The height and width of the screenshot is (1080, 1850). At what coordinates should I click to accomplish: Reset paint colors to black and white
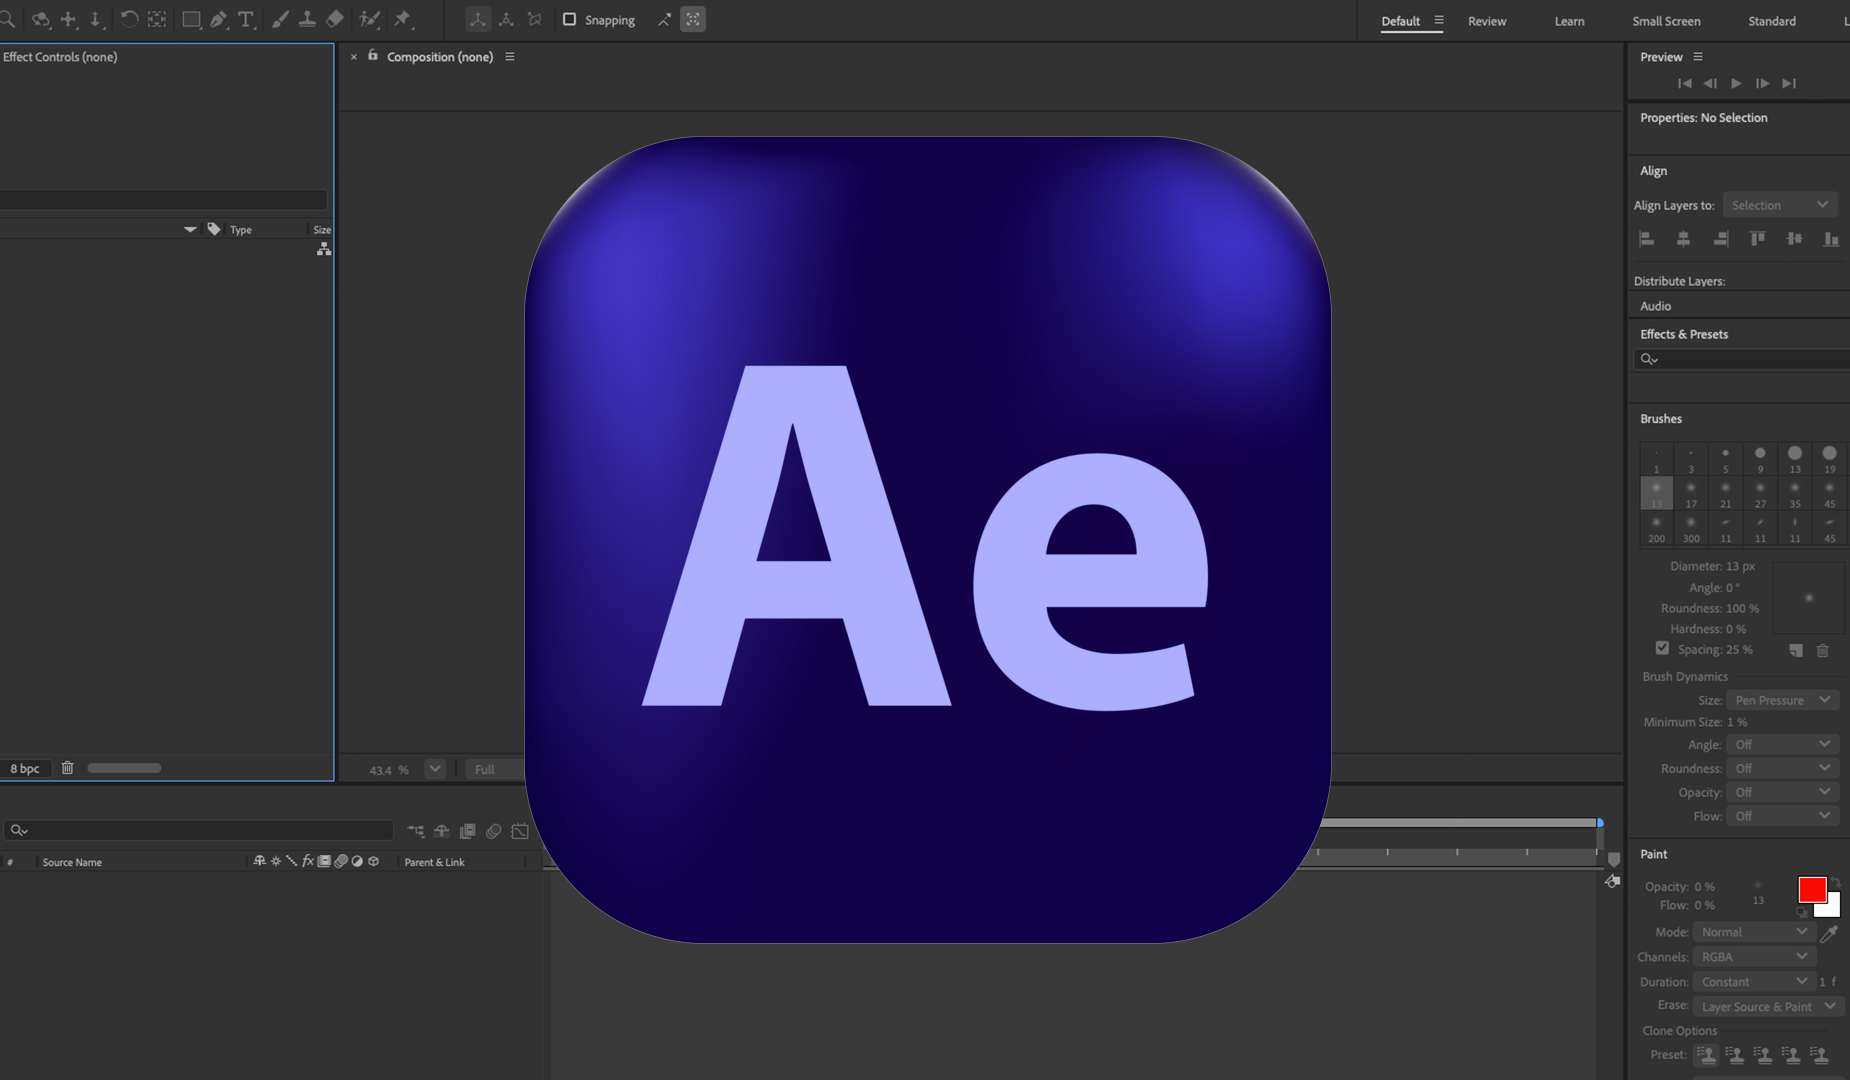click(1803, 912)
